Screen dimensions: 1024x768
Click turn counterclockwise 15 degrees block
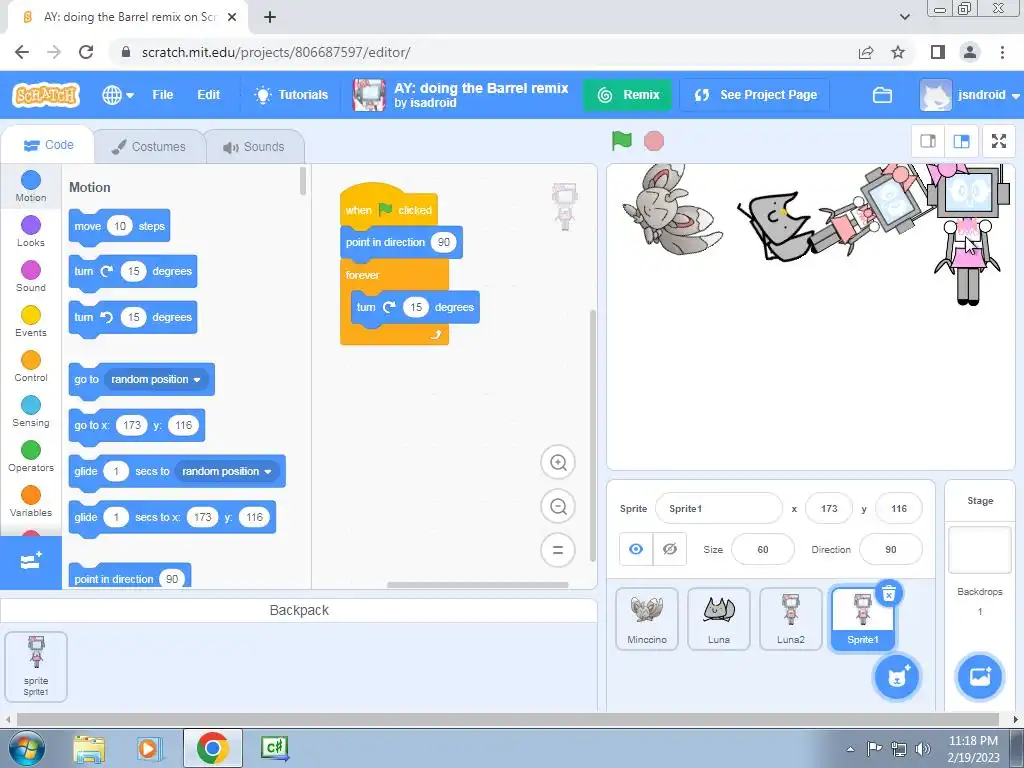click(x=133, y=317)
